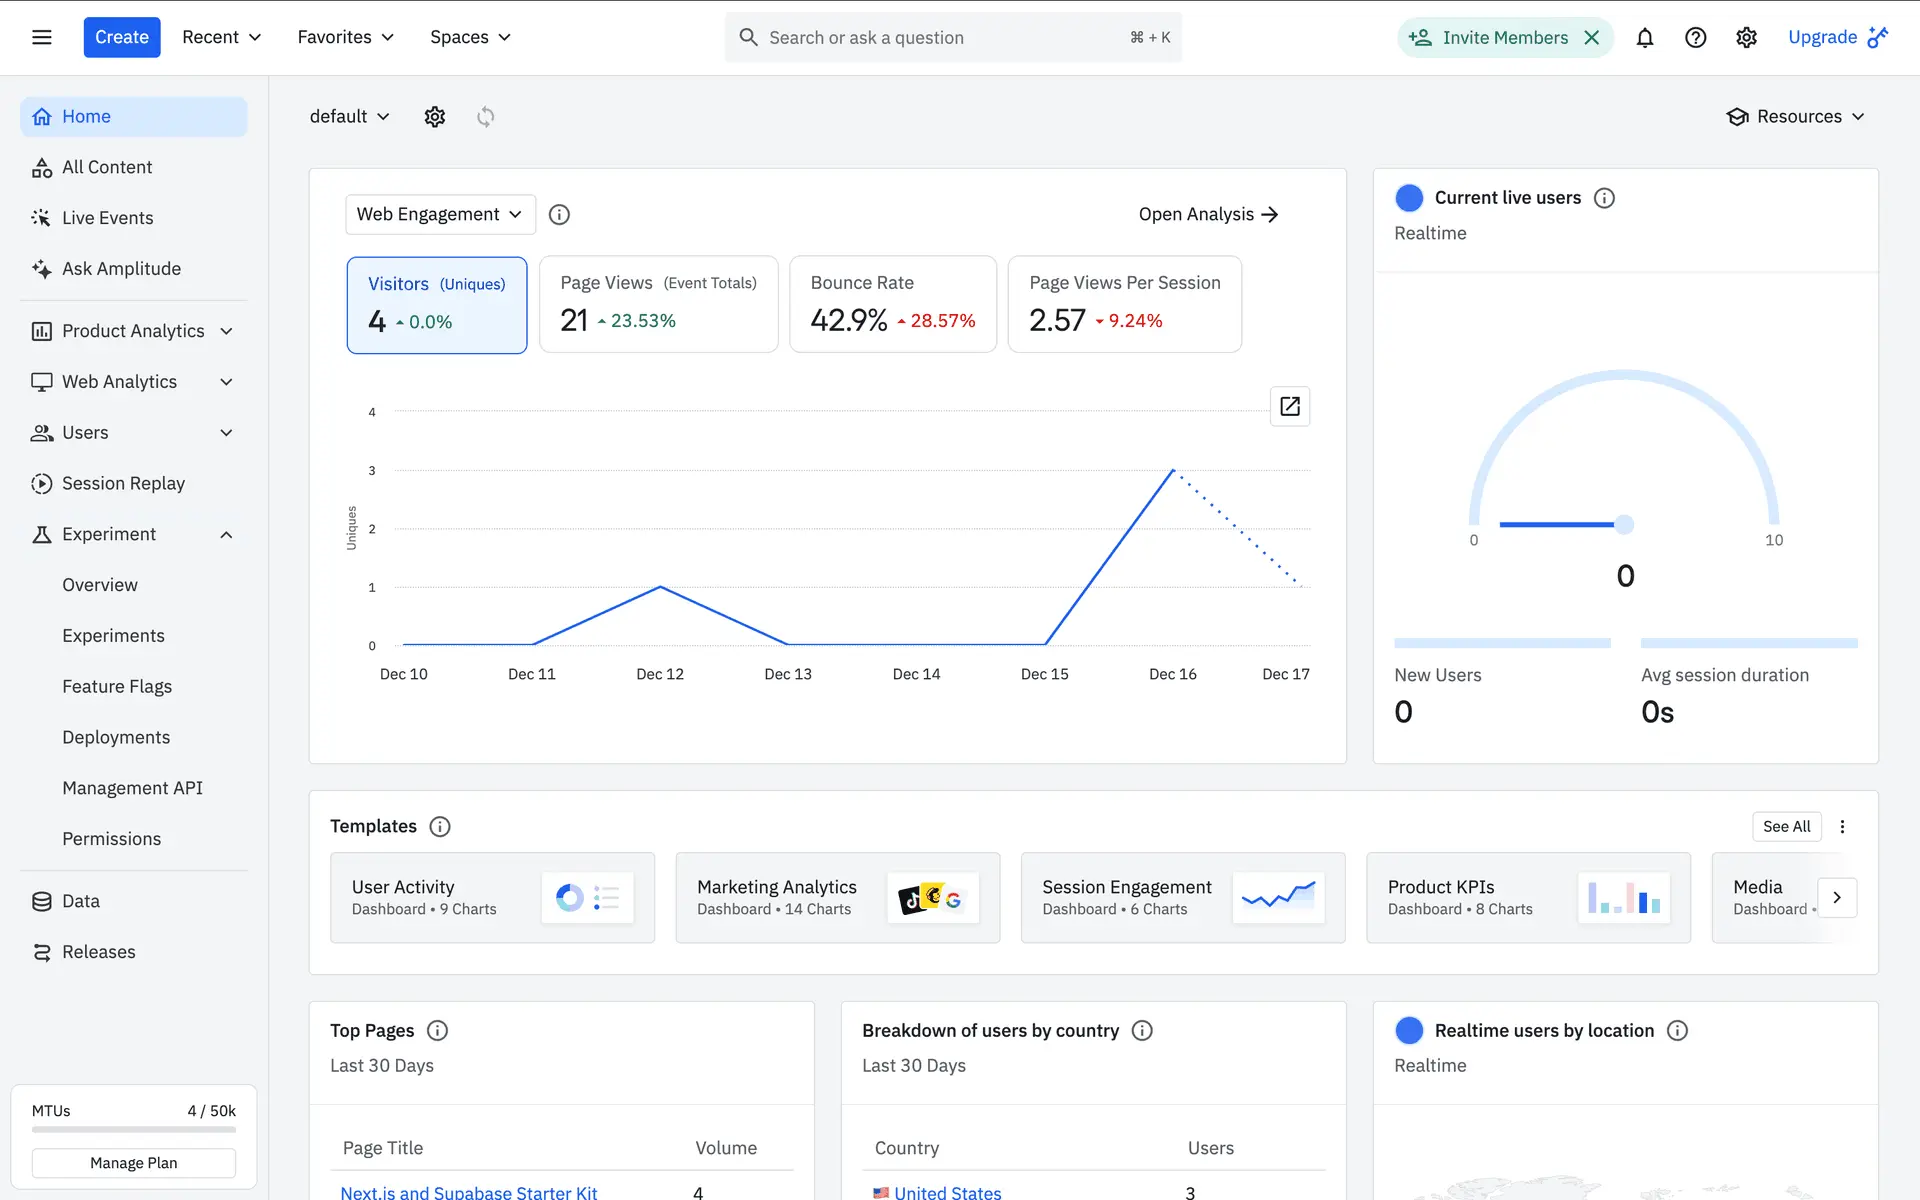Expand the Product Analytics sidebar section

coord(226,331)
